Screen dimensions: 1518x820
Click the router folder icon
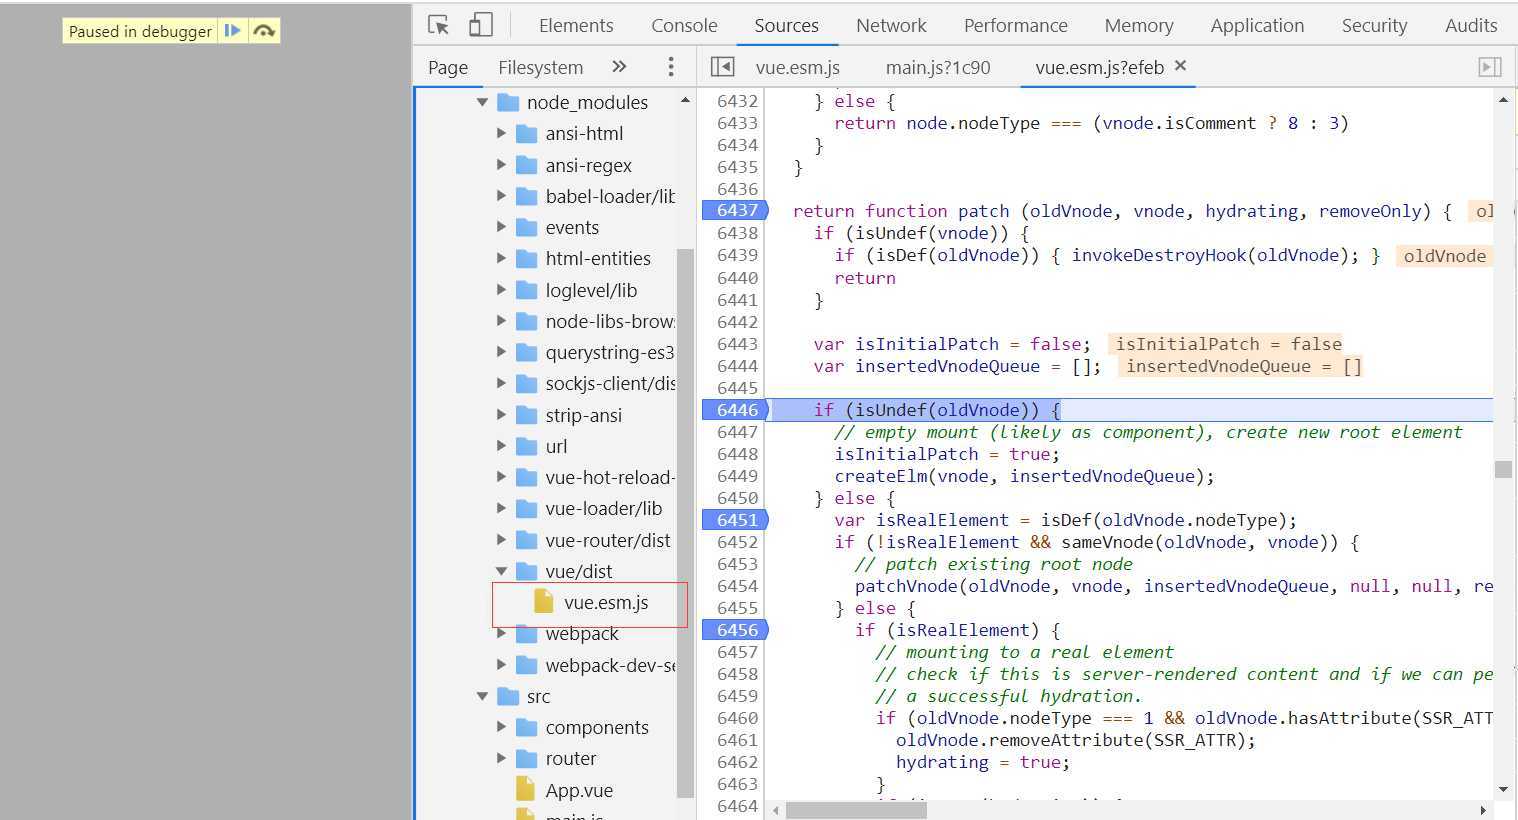coord(527,759)
